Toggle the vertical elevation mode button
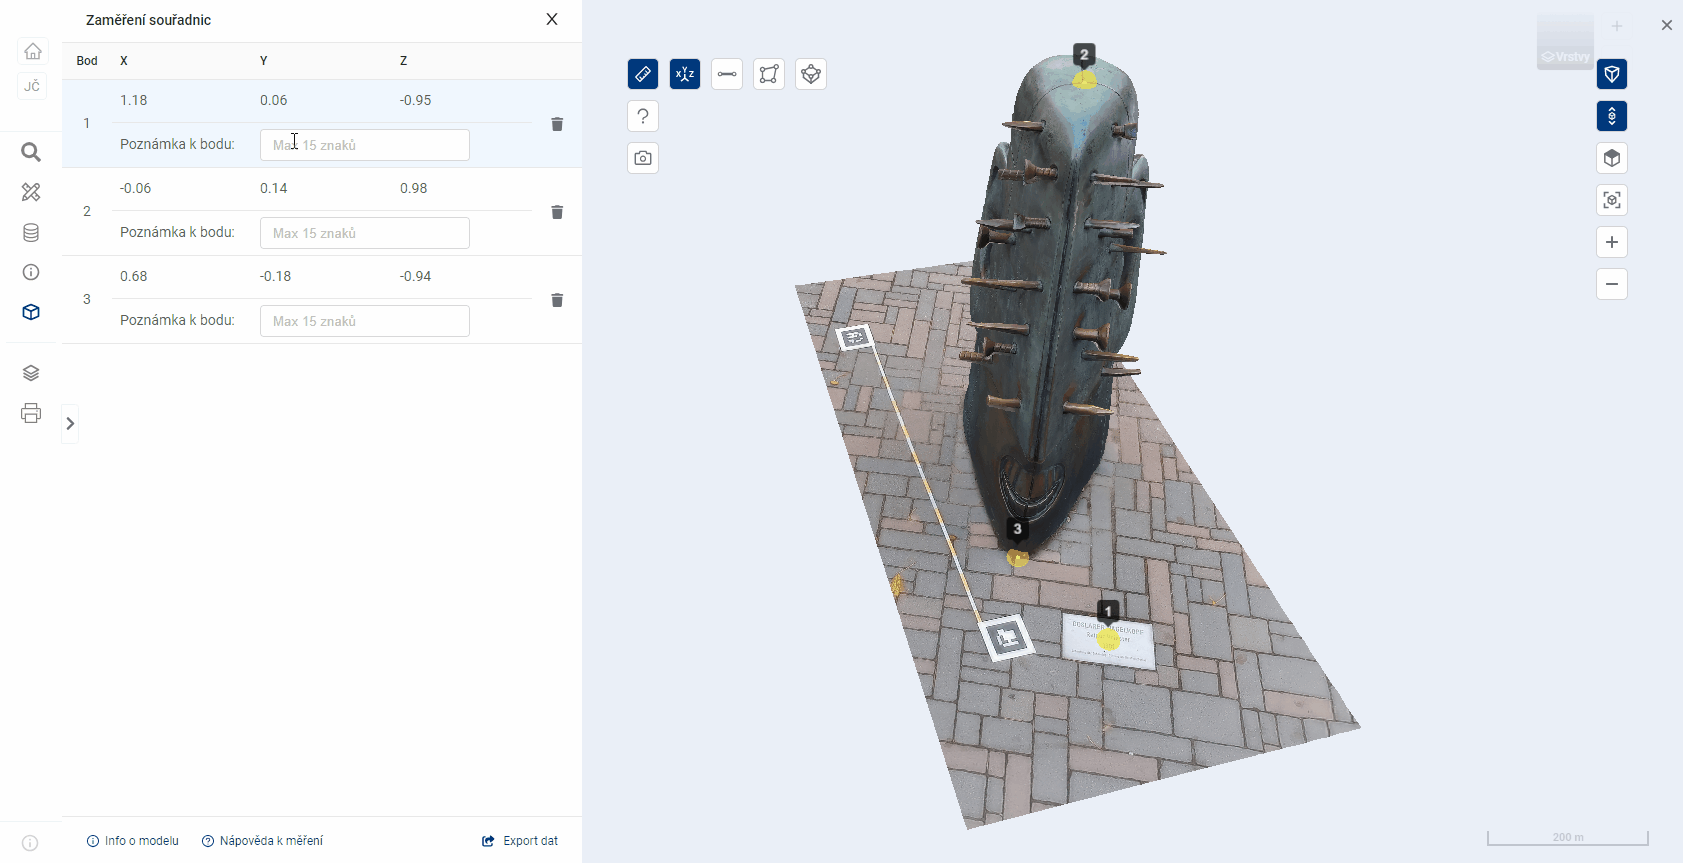Image resolution: width=1683 pixels, height=863 pixels. point(1612,116)
